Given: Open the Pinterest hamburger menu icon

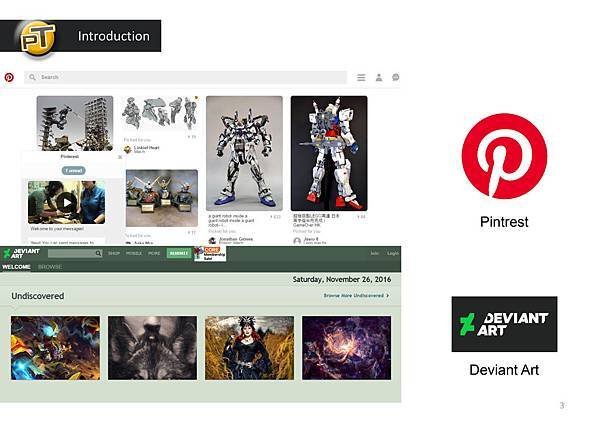Looking at the screenshot, I should 361,78.
